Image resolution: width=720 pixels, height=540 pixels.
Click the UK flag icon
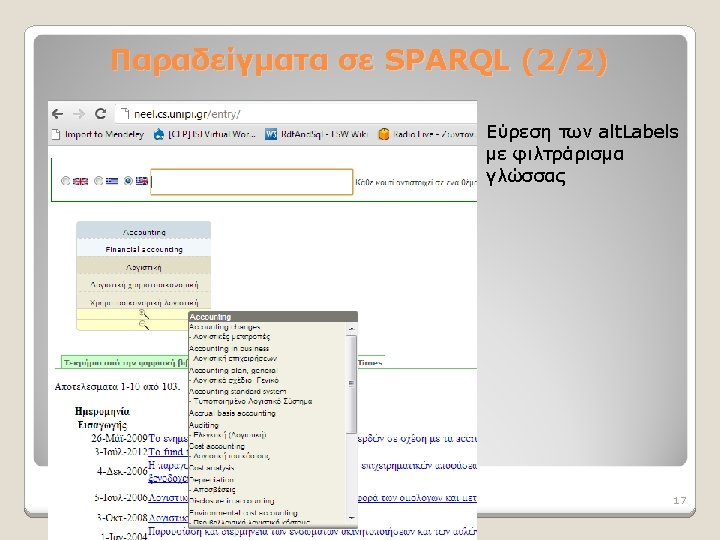click(x=80, y=181)
